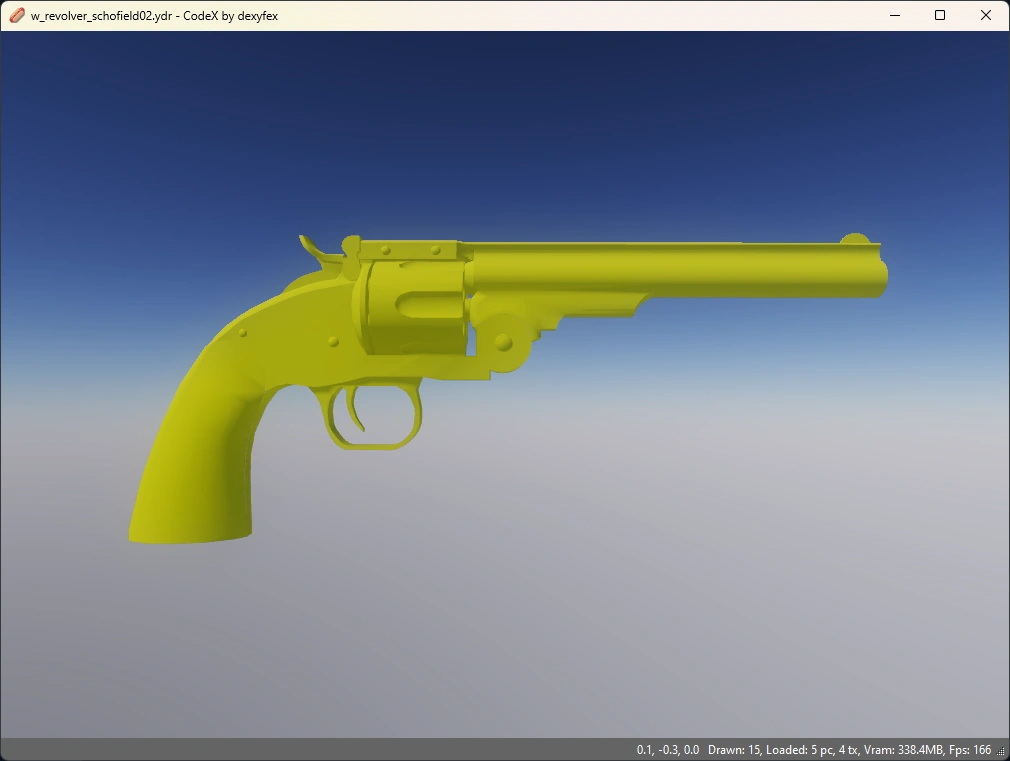Click the "Vram: 338.4MB" status text

point(904,750)
